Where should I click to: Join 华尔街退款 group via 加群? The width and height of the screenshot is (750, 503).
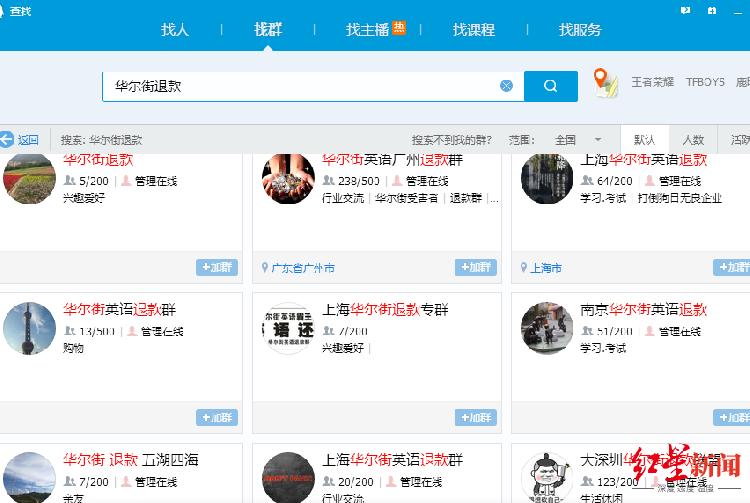(x=217, y=267)
